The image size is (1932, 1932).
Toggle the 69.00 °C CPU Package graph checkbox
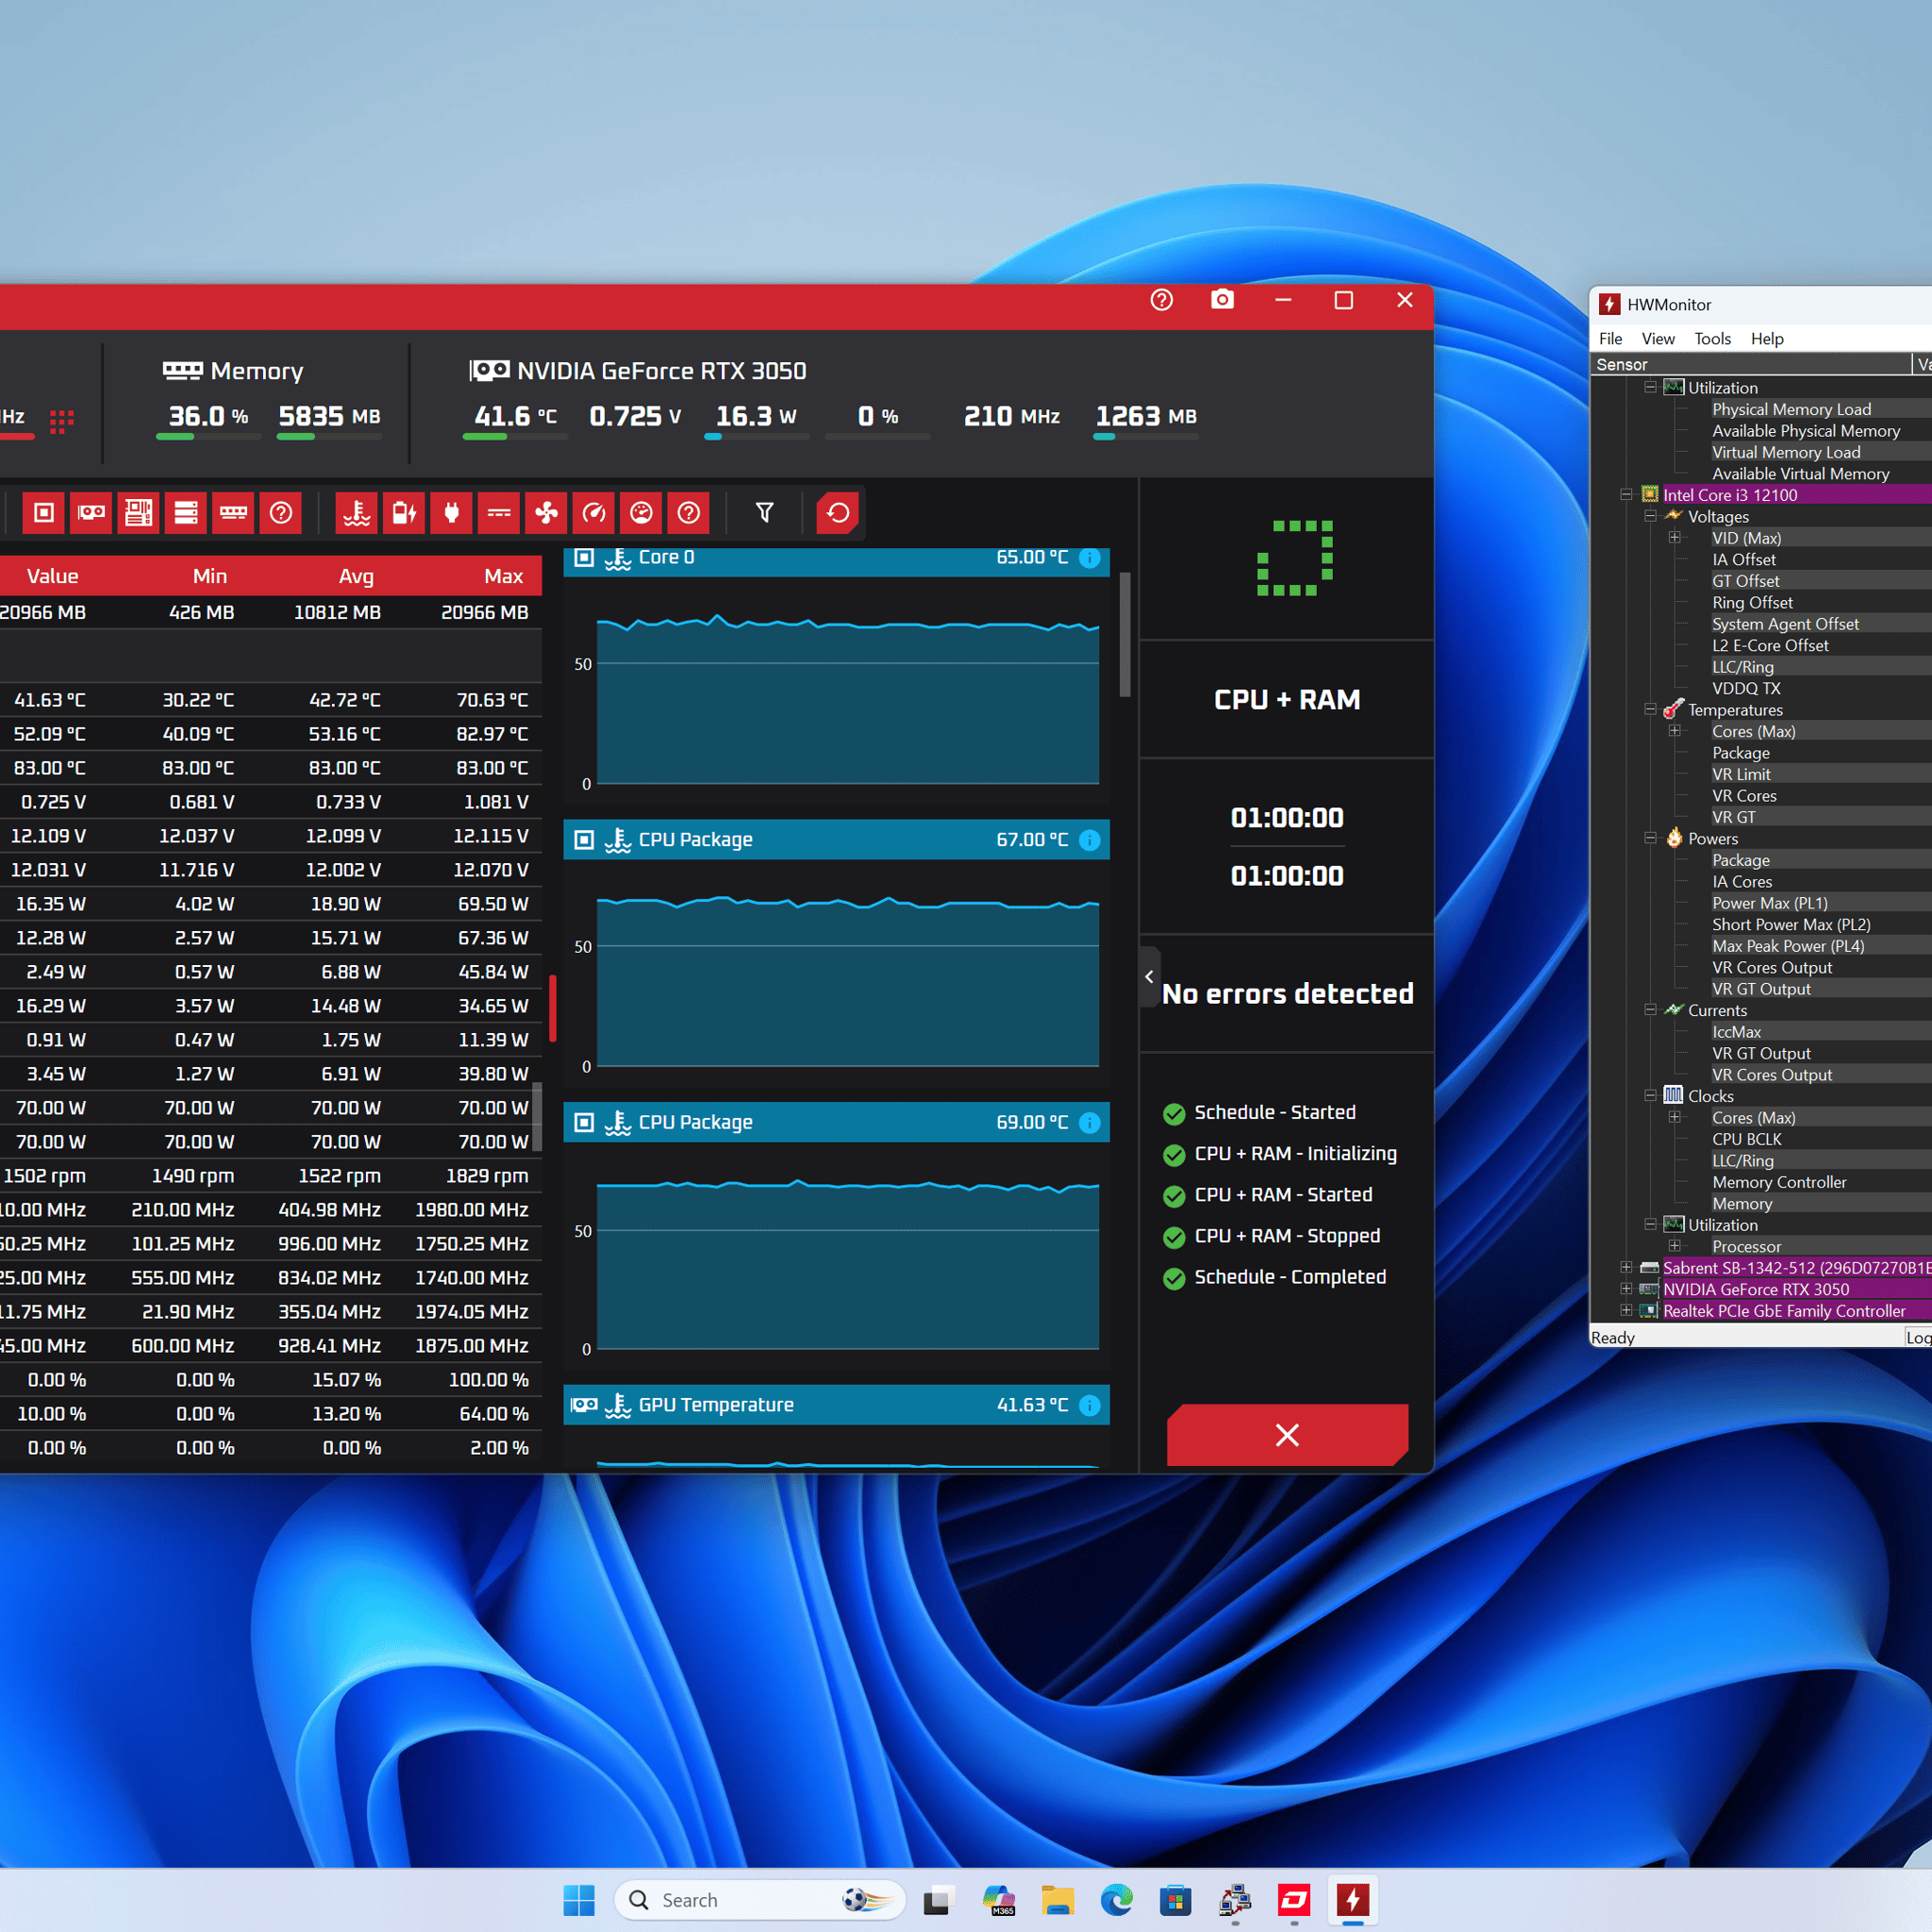(x=584, y=1123)
